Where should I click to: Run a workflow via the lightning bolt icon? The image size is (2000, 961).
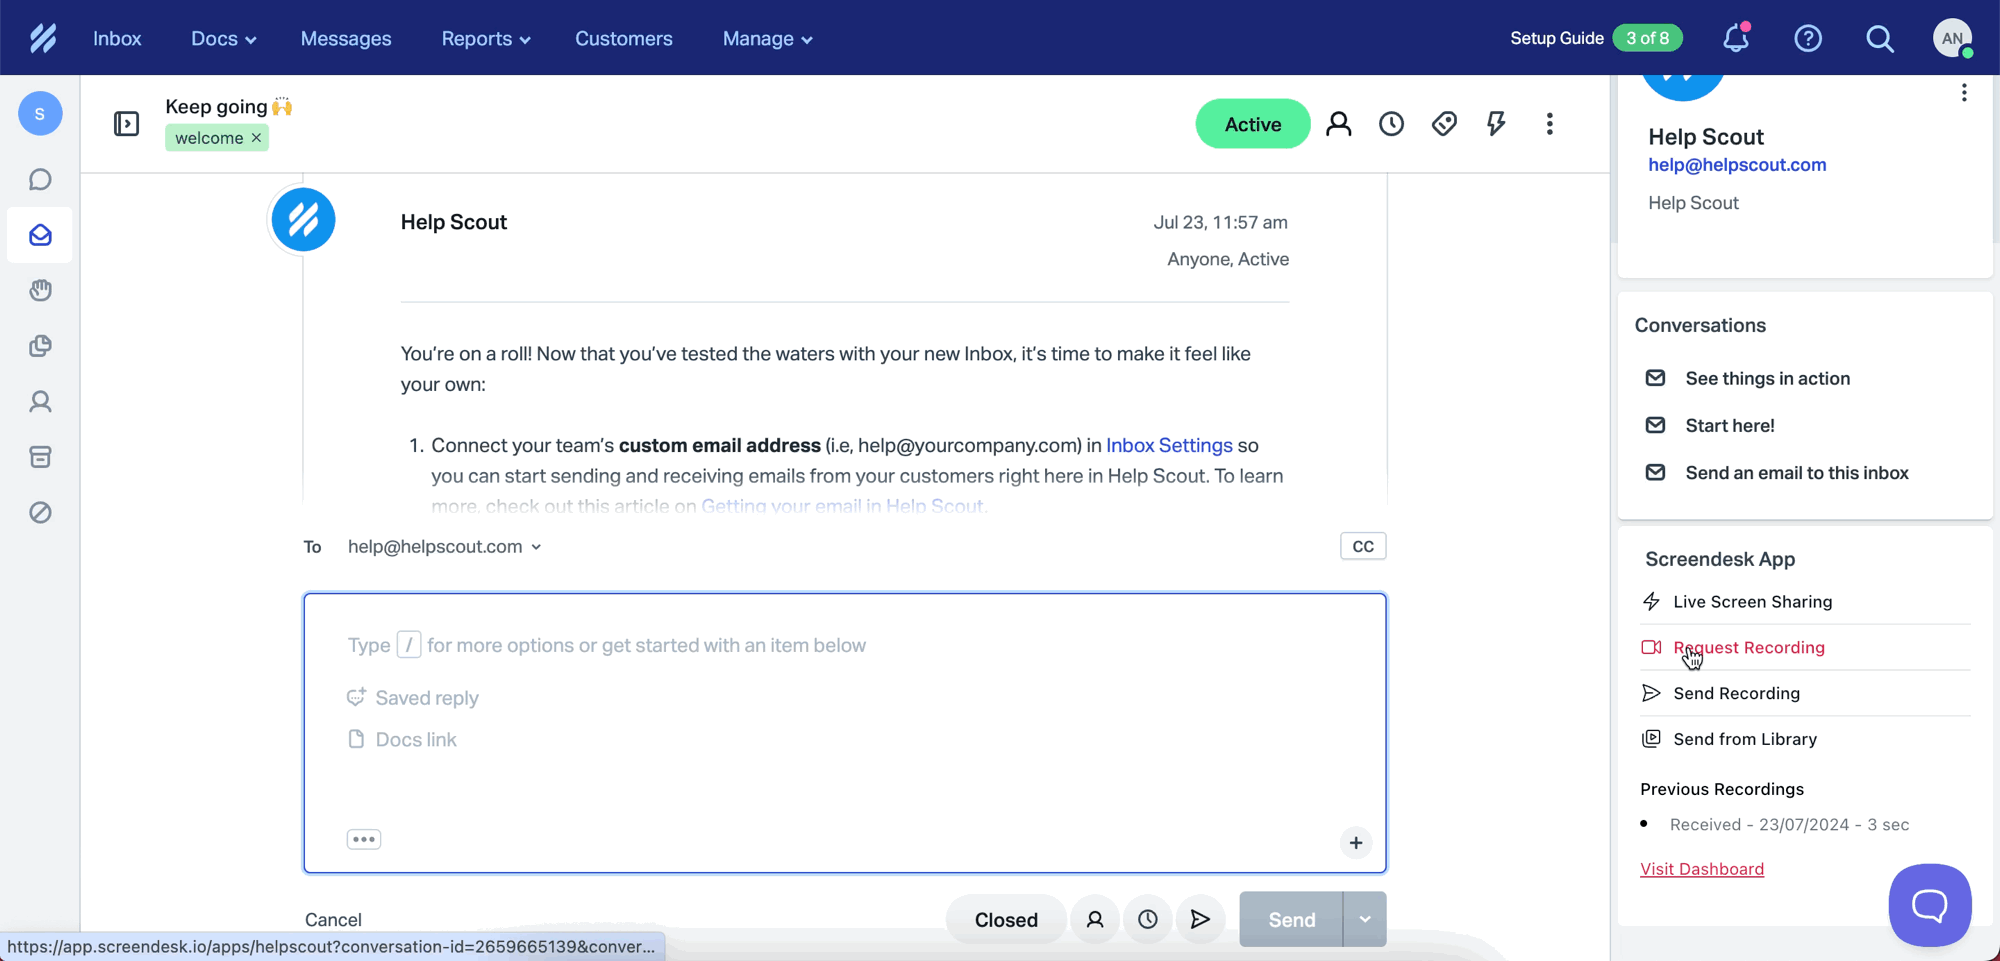pyautogui.click(x=1496, y=123)
